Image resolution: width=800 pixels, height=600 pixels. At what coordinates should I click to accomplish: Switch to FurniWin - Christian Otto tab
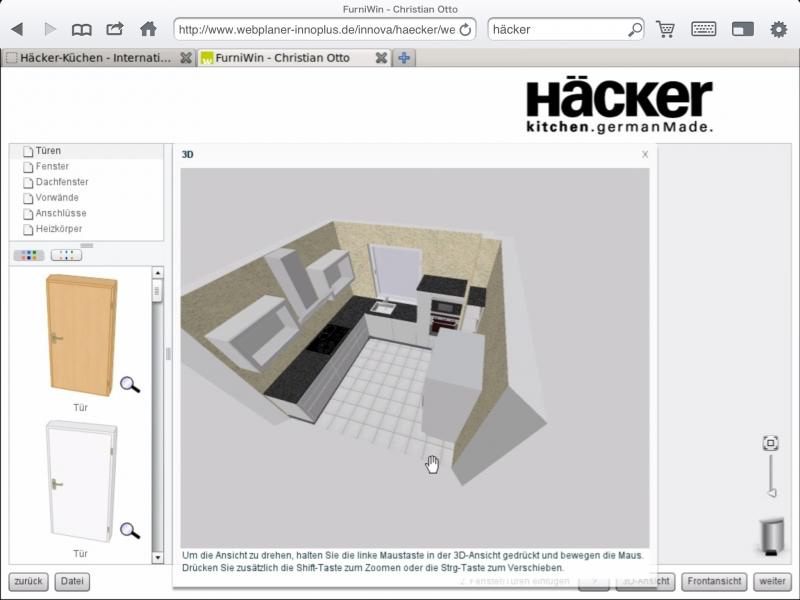[x=282, y=58]
